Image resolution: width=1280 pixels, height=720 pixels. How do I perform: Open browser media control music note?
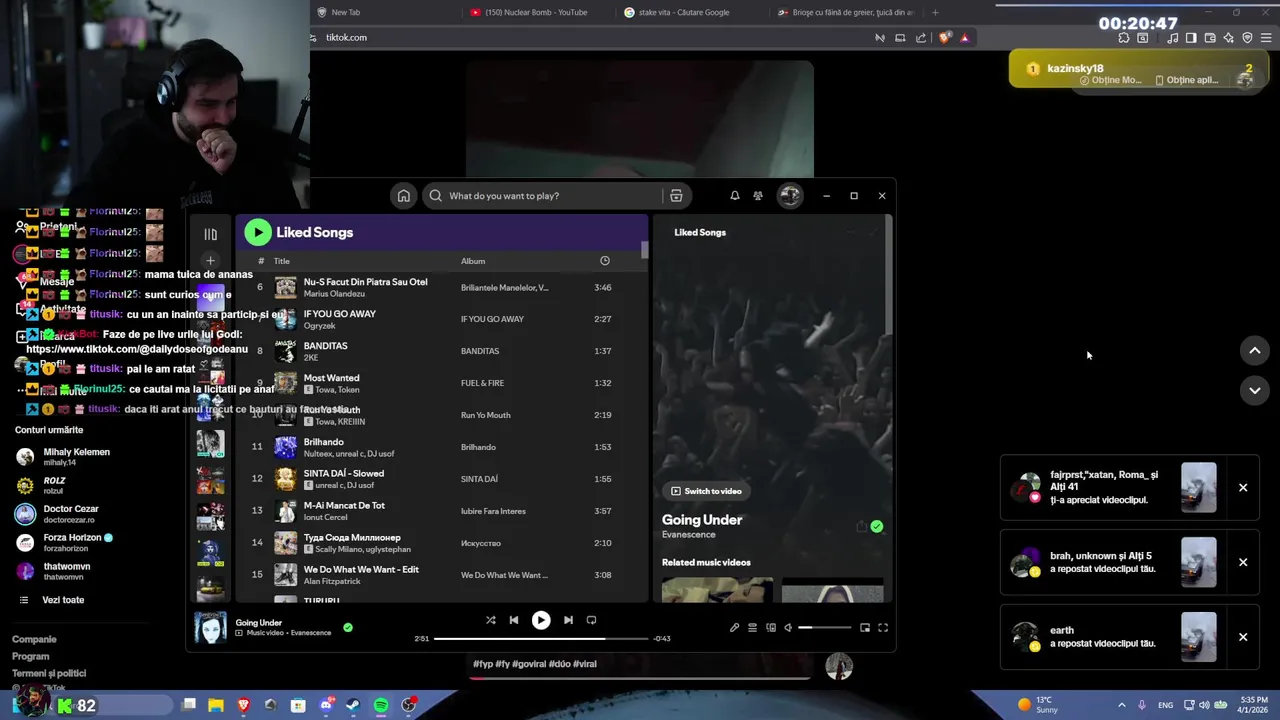point(1172,38)
